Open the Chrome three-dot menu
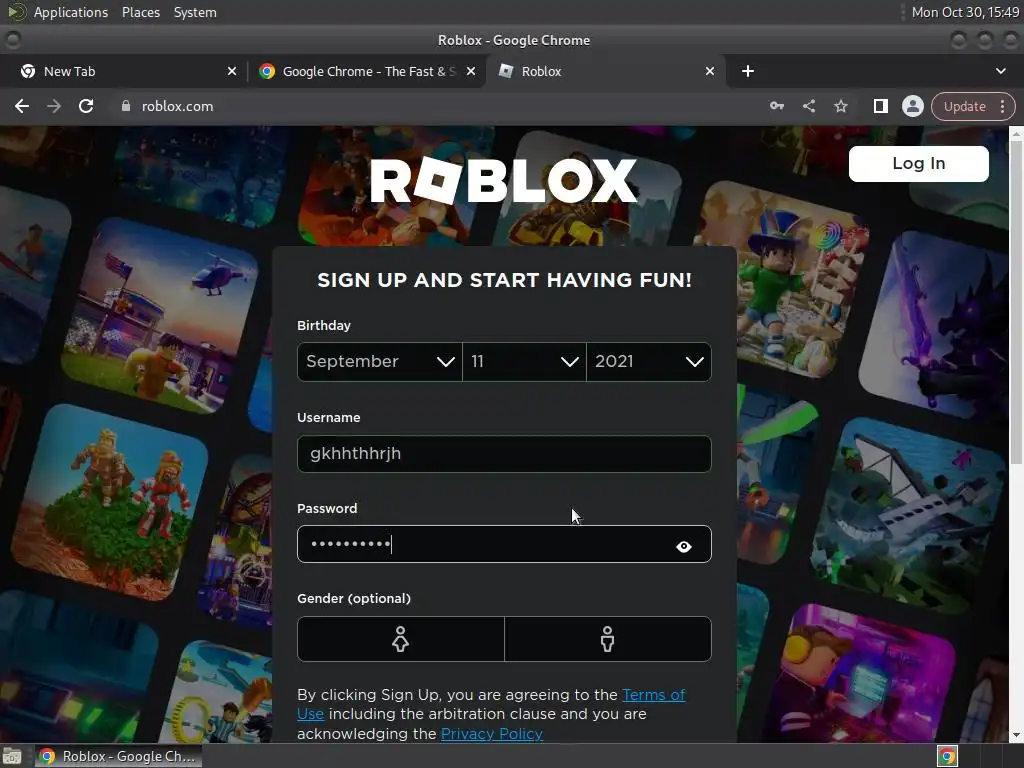This screenshot has height=768, width=1024. tap(1002, 106)
